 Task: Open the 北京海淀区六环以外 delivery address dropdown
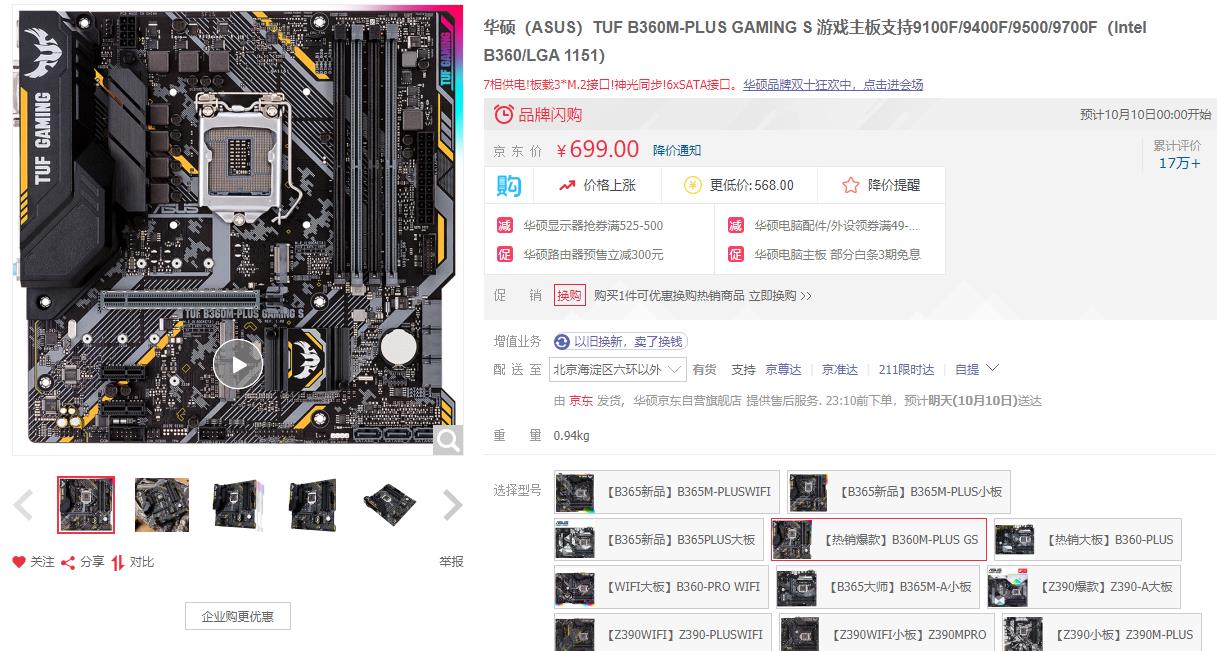click(618, 370)
